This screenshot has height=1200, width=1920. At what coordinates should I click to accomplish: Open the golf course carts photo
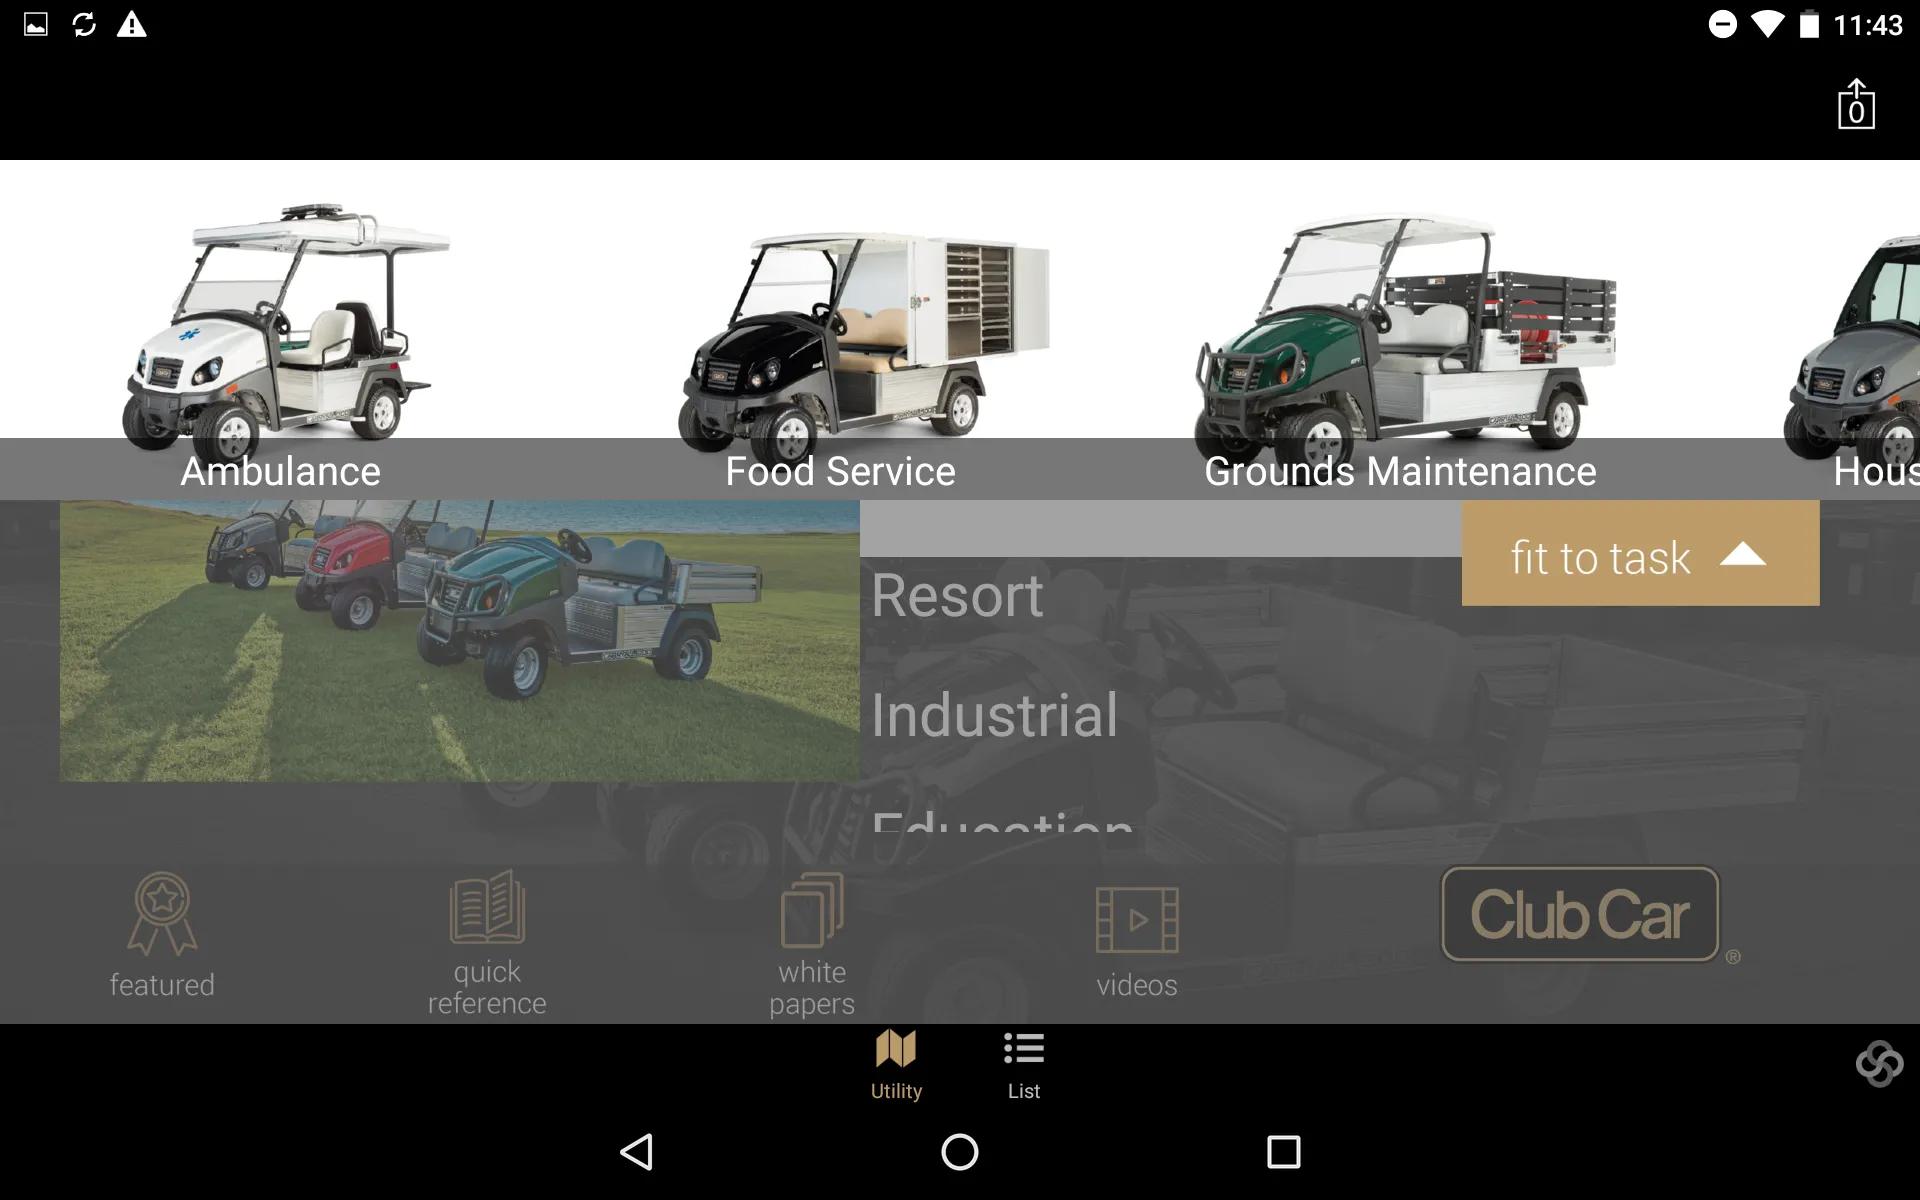click(x=460, y=641)
